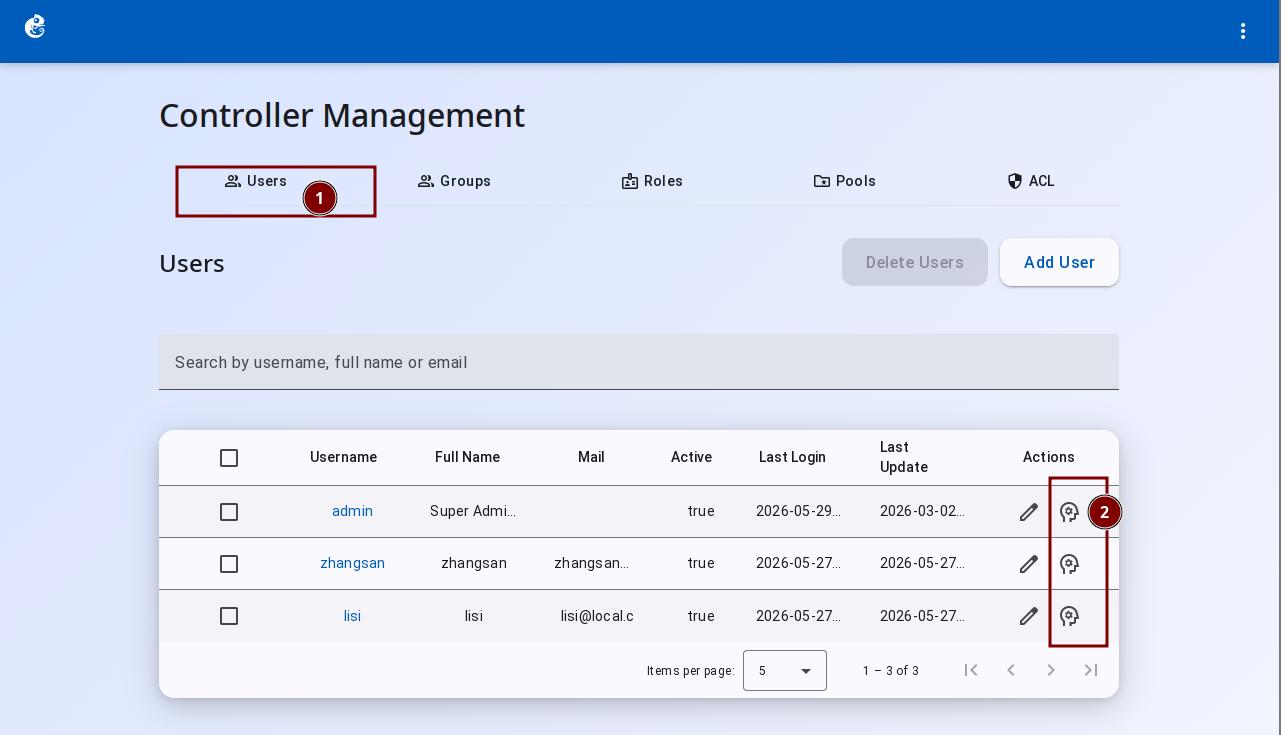This screenshot has width=1281, height=735.
Task: Go to first page of users table
Action: pos(971,670)
